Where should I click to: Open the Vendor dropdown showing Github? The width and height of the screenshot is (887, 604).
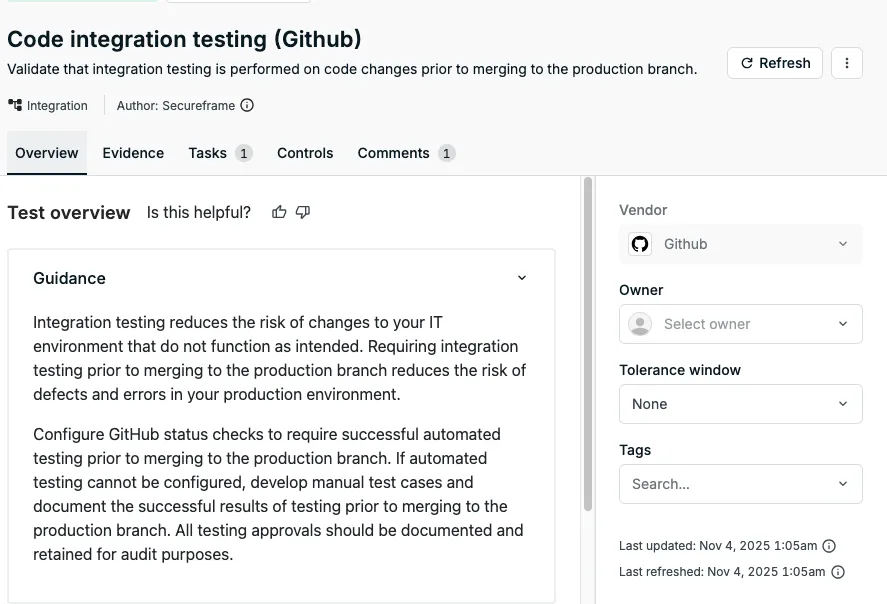[x=740, y=243]
